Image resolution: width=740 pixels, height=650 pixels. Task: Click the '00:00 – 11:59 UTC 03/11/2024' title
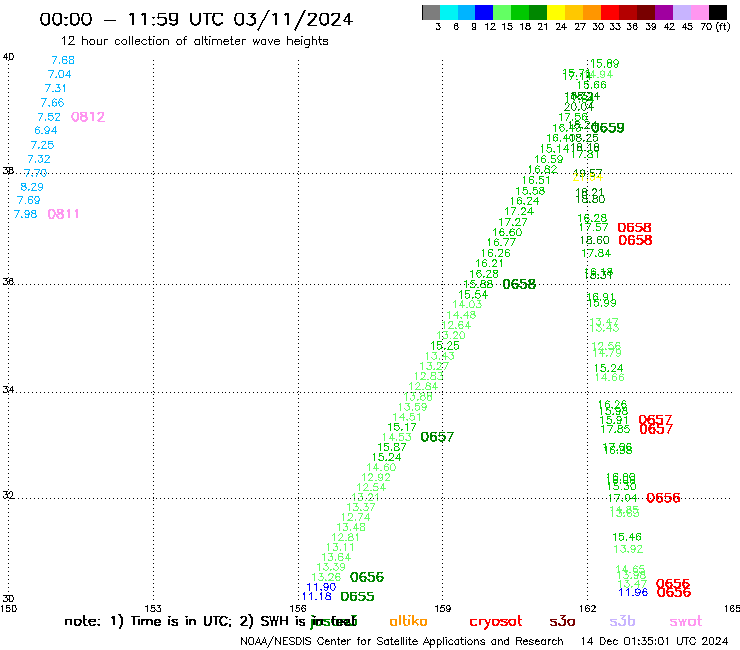[196, 19]
